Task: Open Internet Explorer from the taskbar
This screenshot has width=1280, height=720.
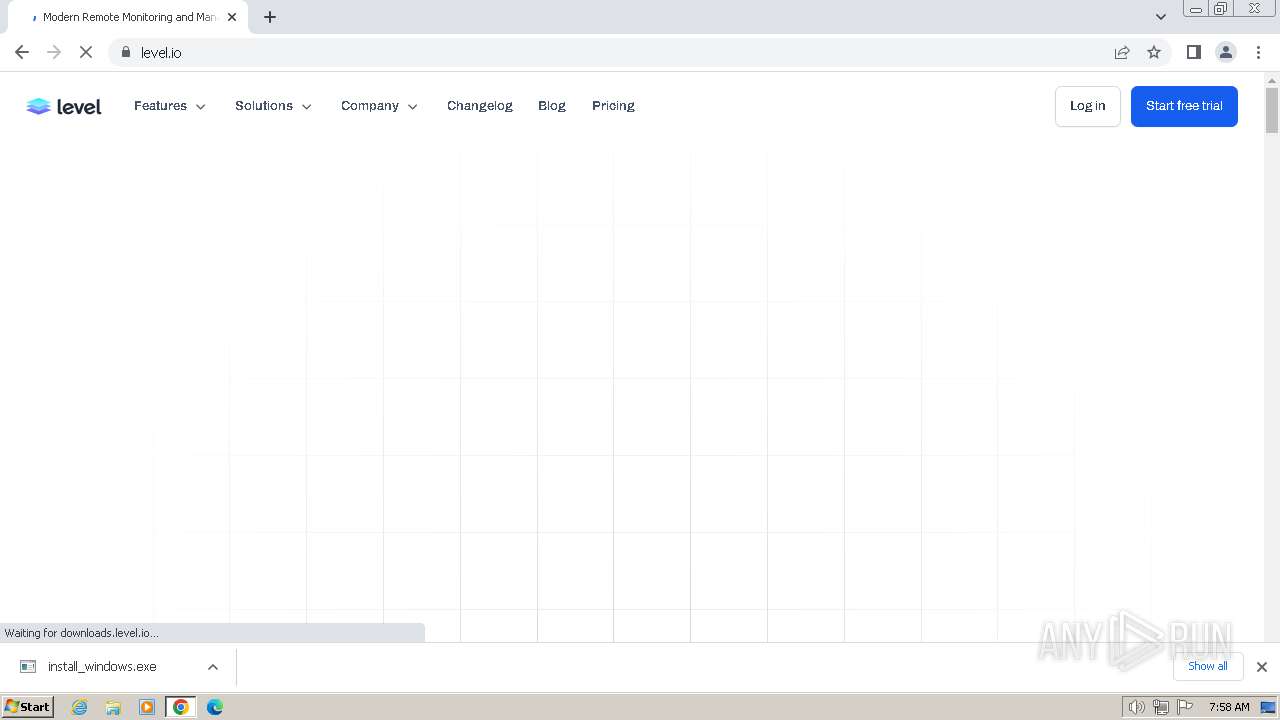Action: tap(80, 707)
